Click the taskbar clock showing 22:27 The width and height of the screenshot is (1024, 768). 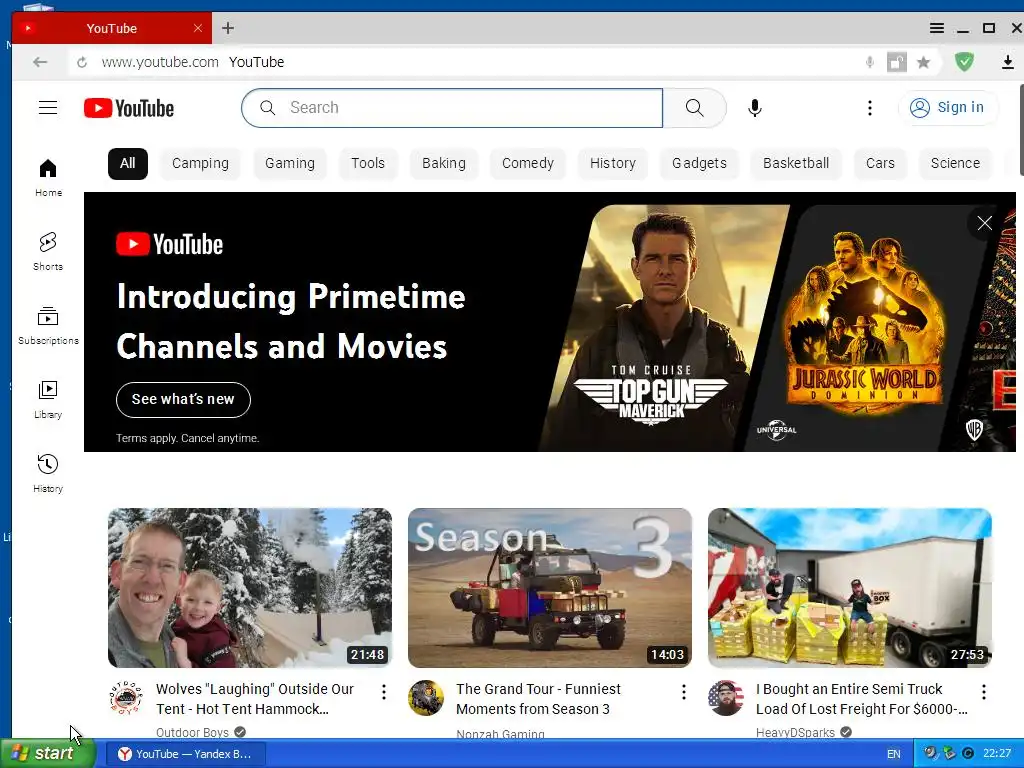pyautogui.click(x=997, y=754)
